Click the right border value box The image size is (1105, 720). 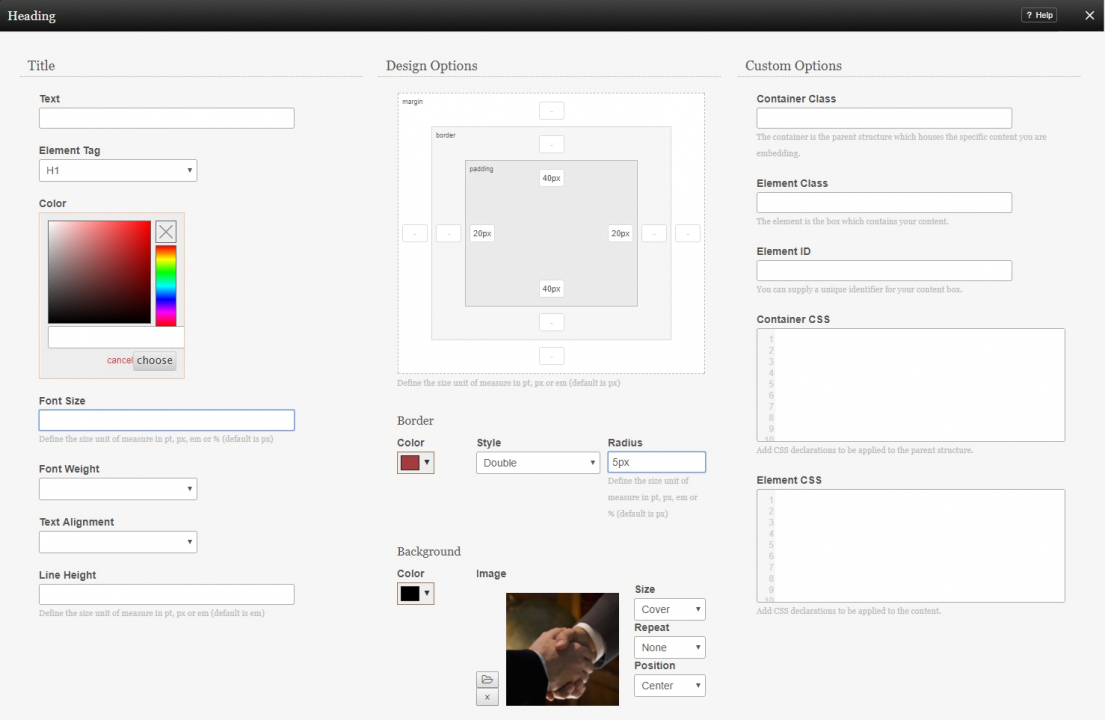(654, 233)
